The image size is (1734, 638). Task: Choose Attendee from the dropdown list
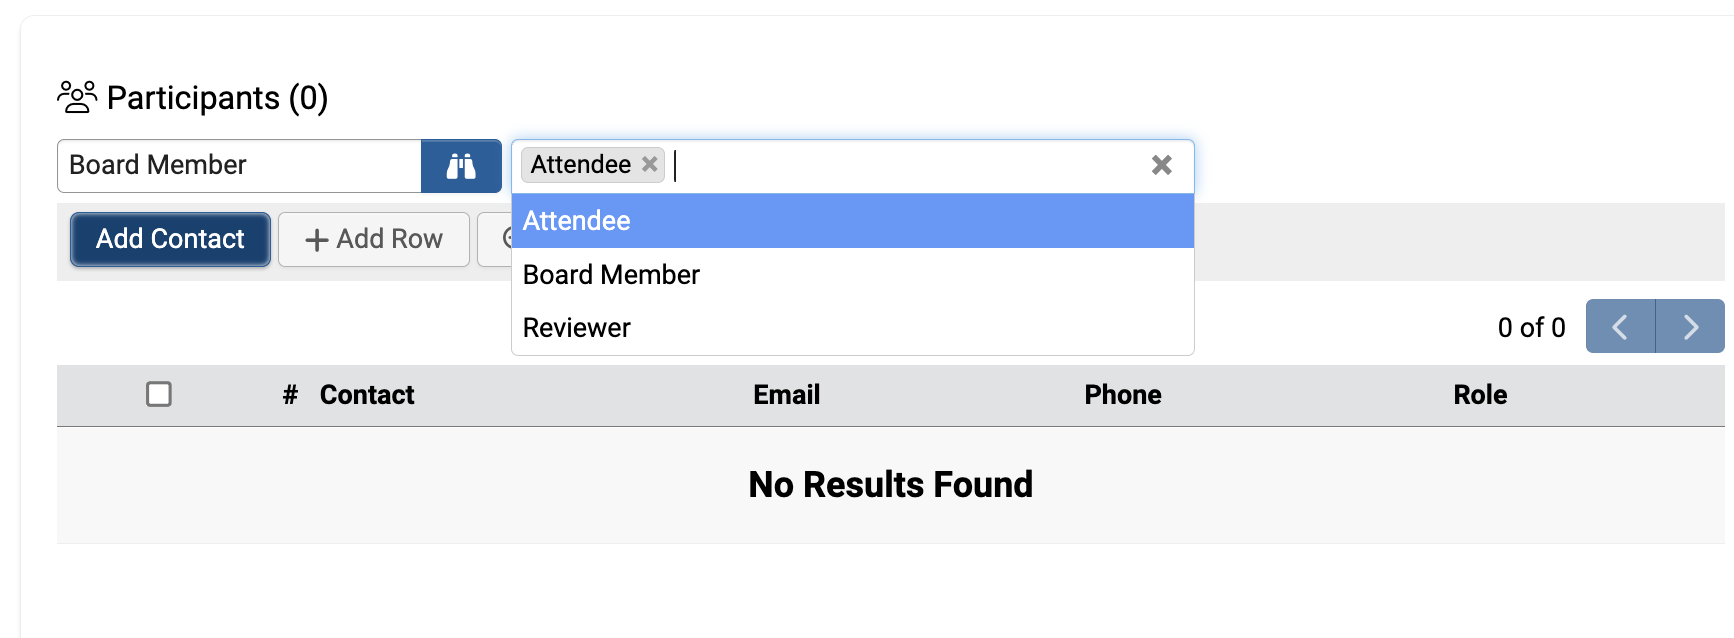pos(577,221)
